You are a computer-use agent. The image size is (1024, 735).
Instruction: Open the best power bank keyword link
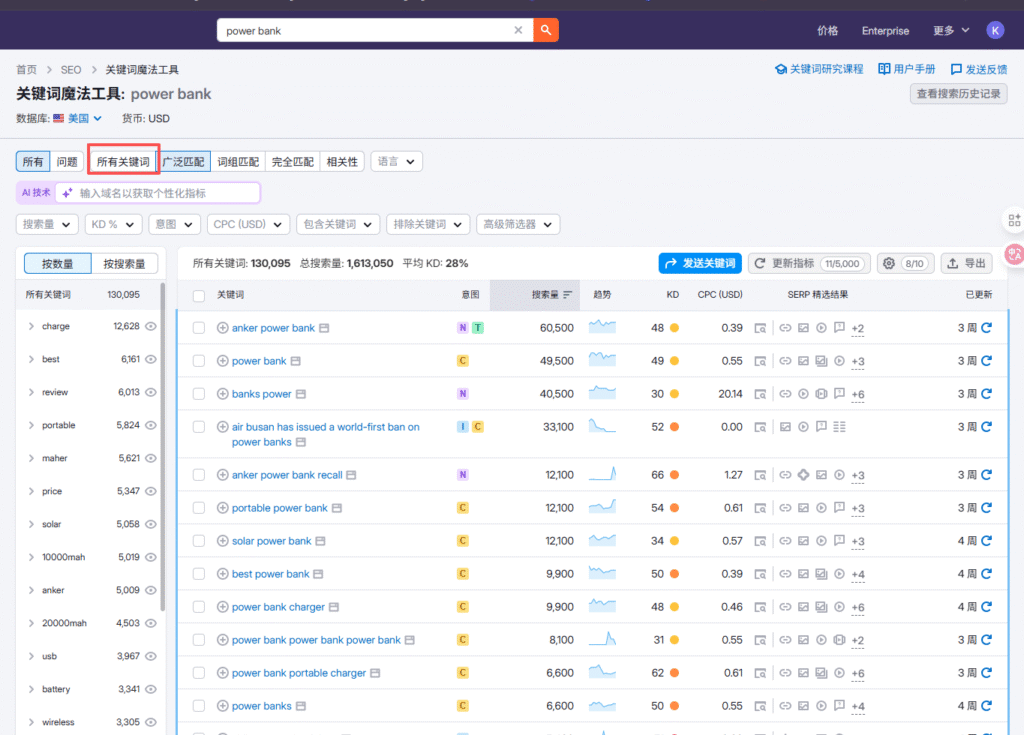[x=270, y=574]
